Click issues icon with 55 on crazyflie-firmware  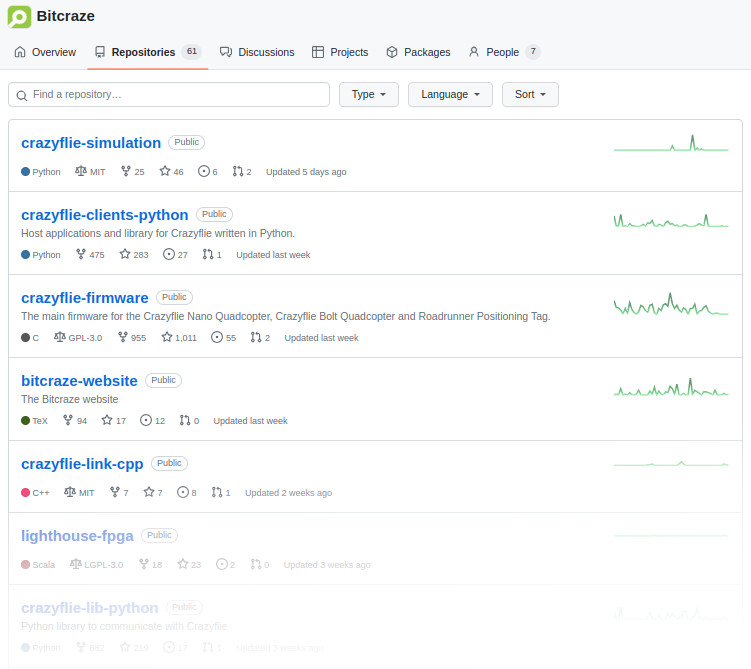pyautogui.click(x=217, y=337)
